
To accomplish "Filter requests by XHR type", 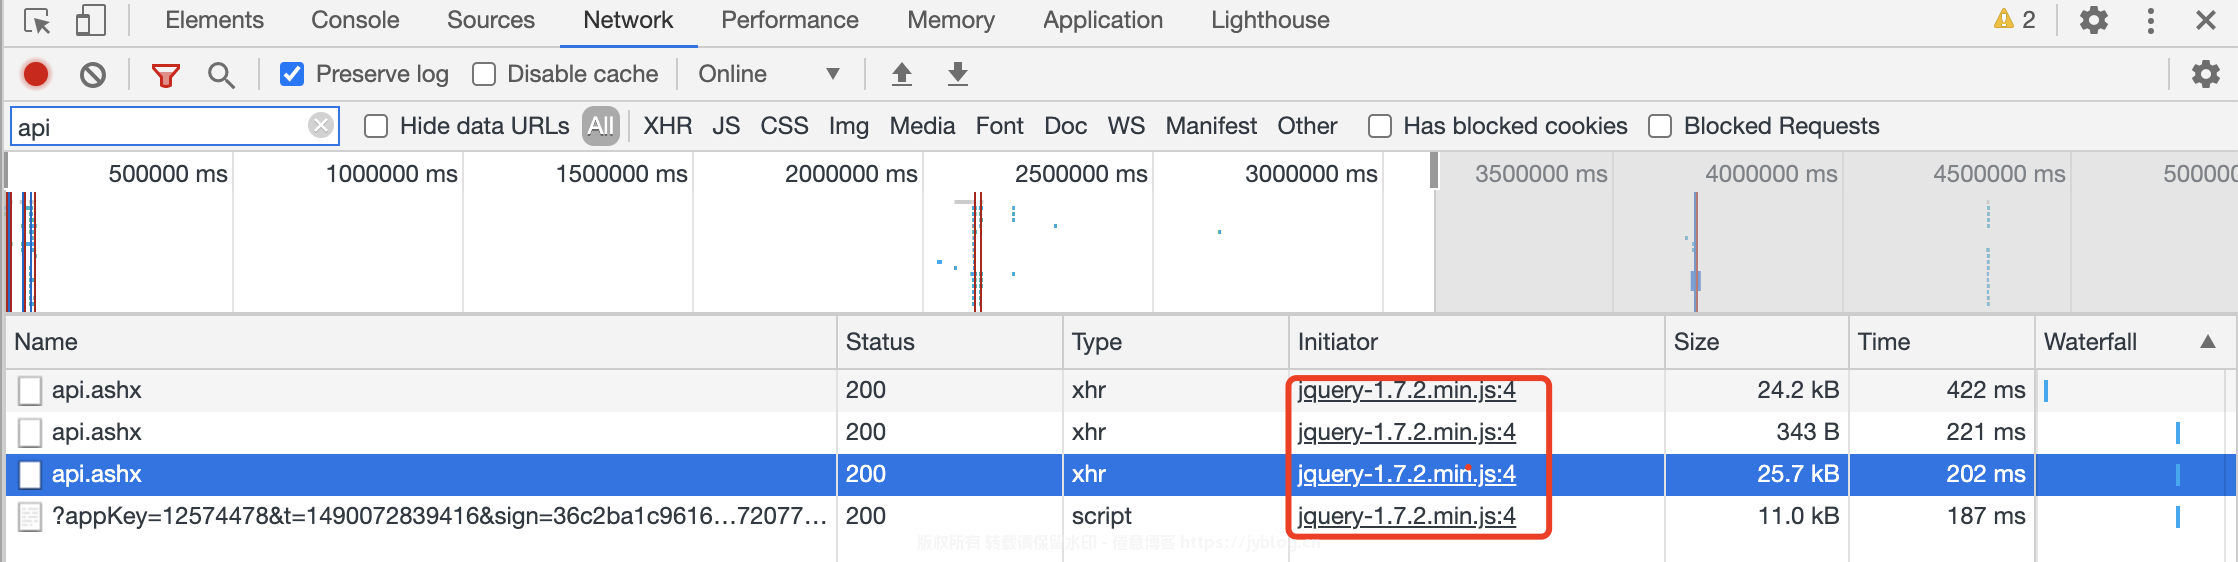I will [x=667, y=126].
